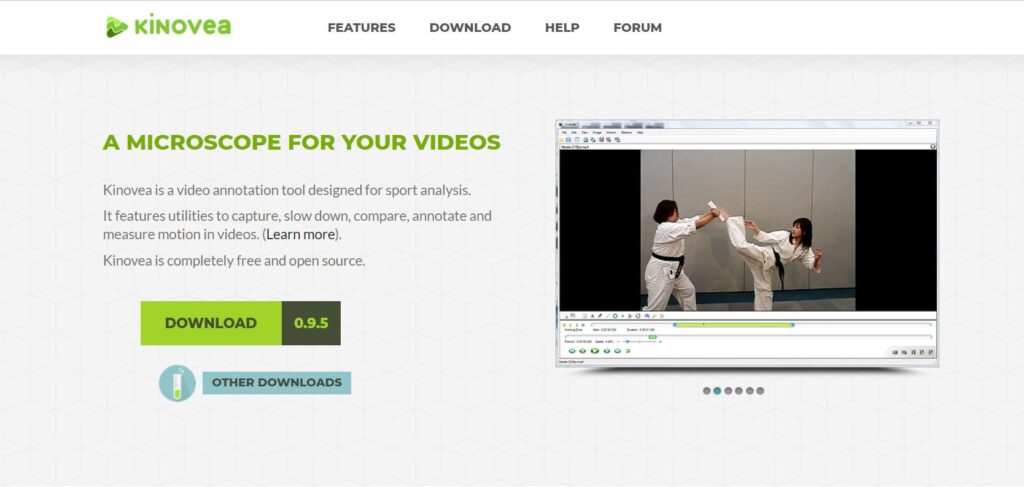Click the test tube icon
Screen dimensions: 1024x487
[177, 383]
